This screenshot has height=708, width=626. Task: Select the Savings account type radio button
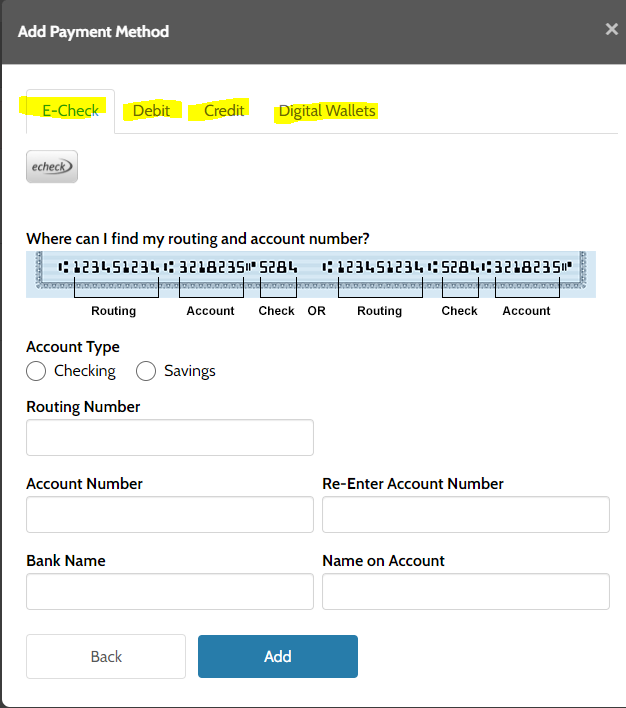[x=146, y=371]
